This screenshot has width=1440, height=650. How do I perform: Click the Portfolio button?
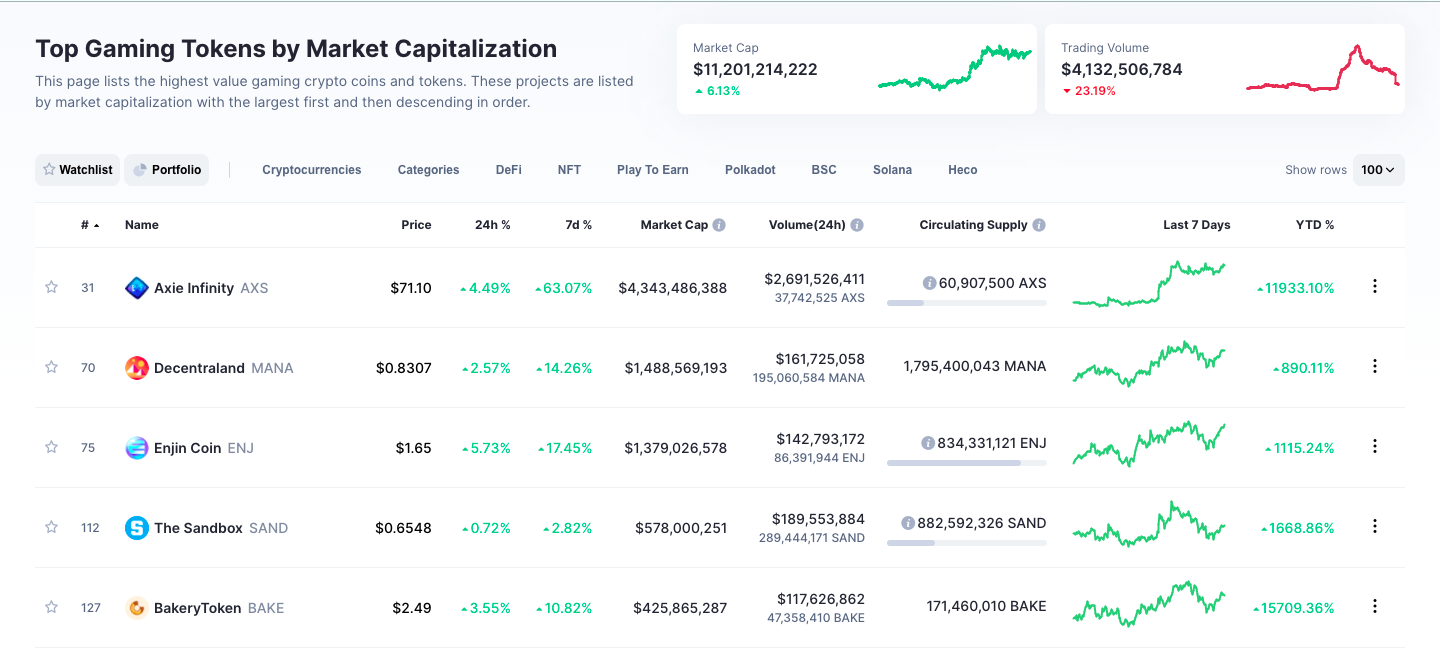coord(167,170)
